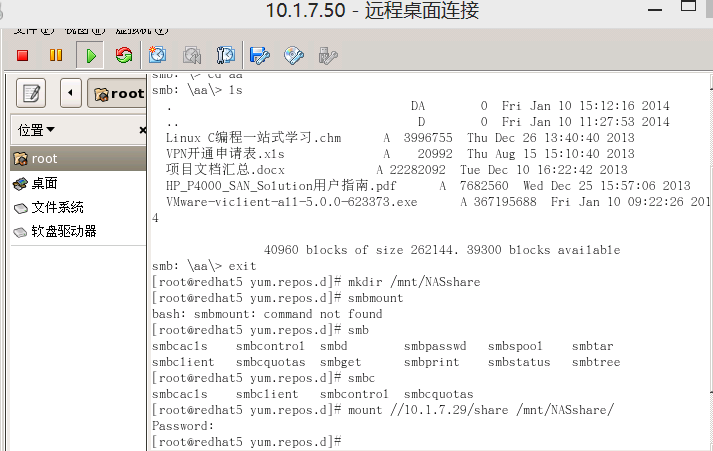Click the 'Thu Aug 15 15:10:40 2013' timestamp

tap(550, 154)
